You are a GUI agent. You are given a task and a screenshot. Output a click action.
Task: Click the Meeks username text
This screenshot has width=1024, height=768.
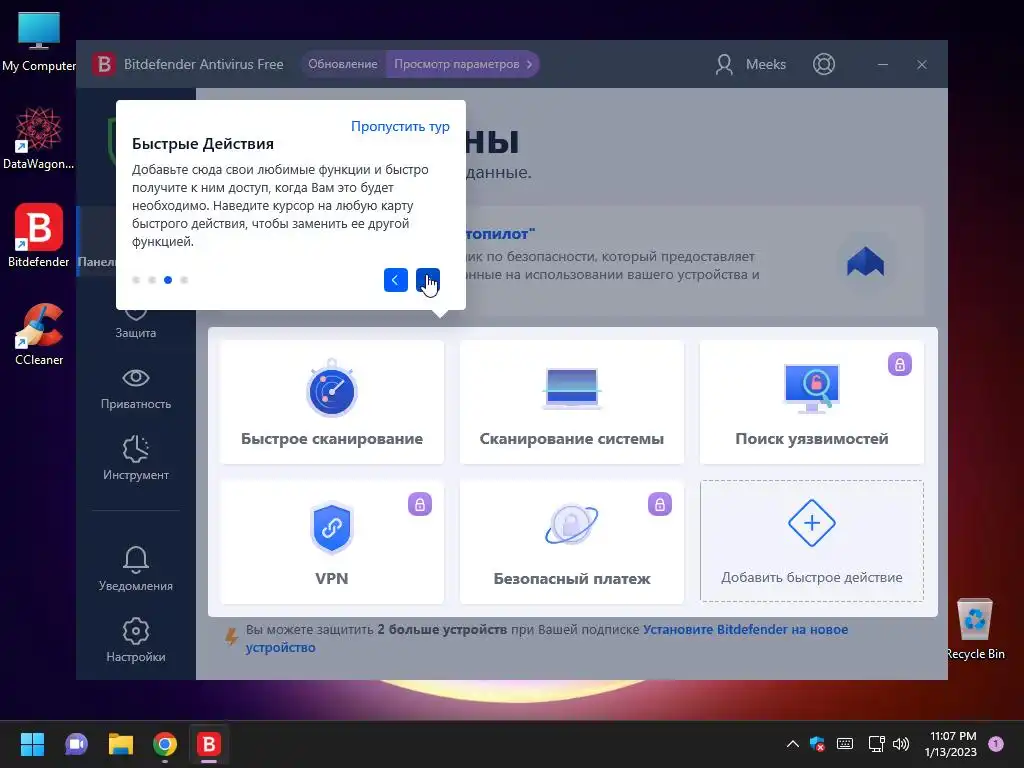tap(765, 64)
